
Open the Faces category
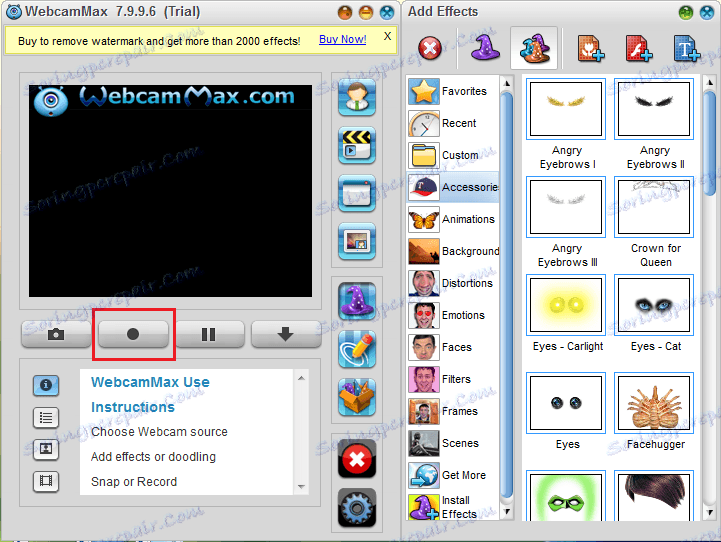453,347
